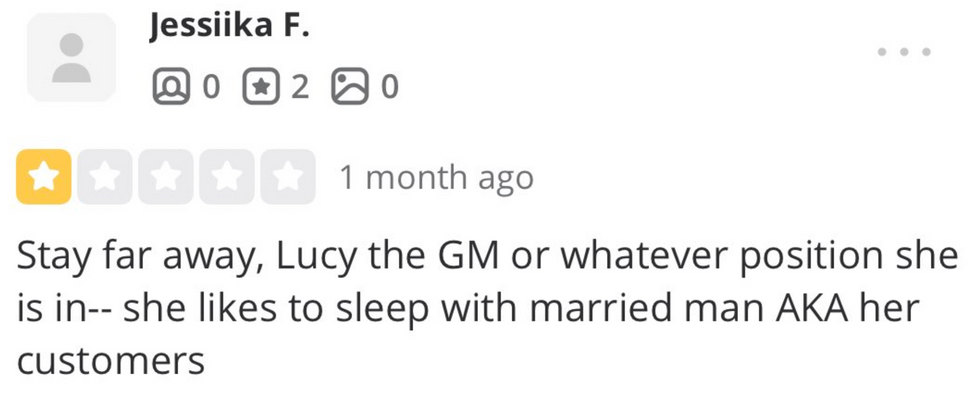Click the reviews count star icon
980x401 pixels.
[x=259, y=88]
